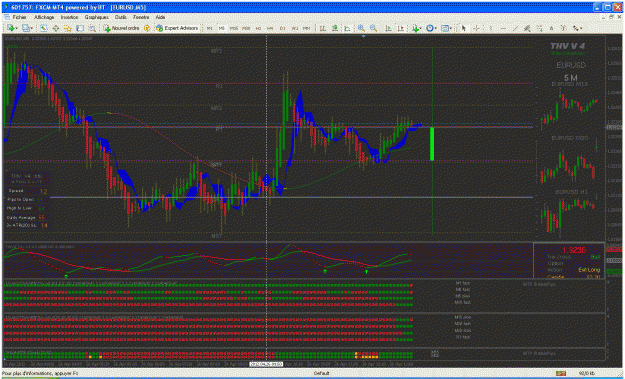
Task: Switch timeframe to H1
Action: (258, 28)
